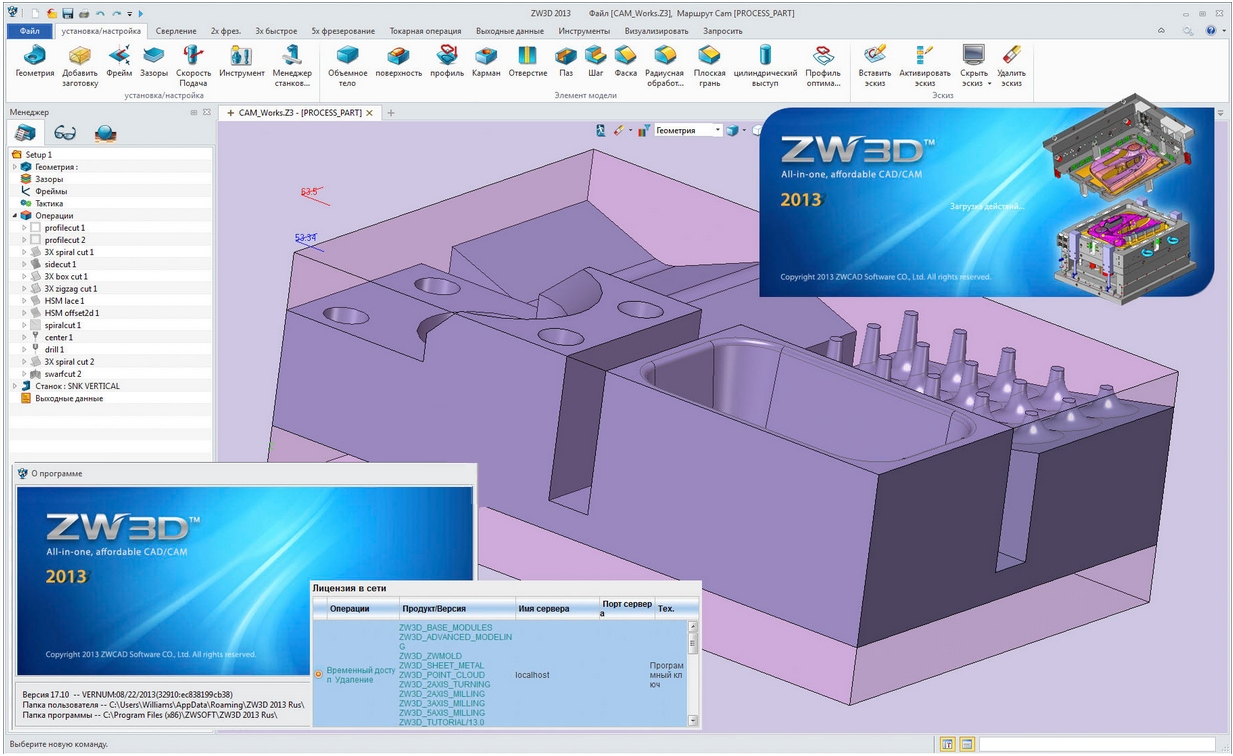Expand the sidecut 1 operation
This screenshot has width=1233, height=756.
tap(24, 265)
